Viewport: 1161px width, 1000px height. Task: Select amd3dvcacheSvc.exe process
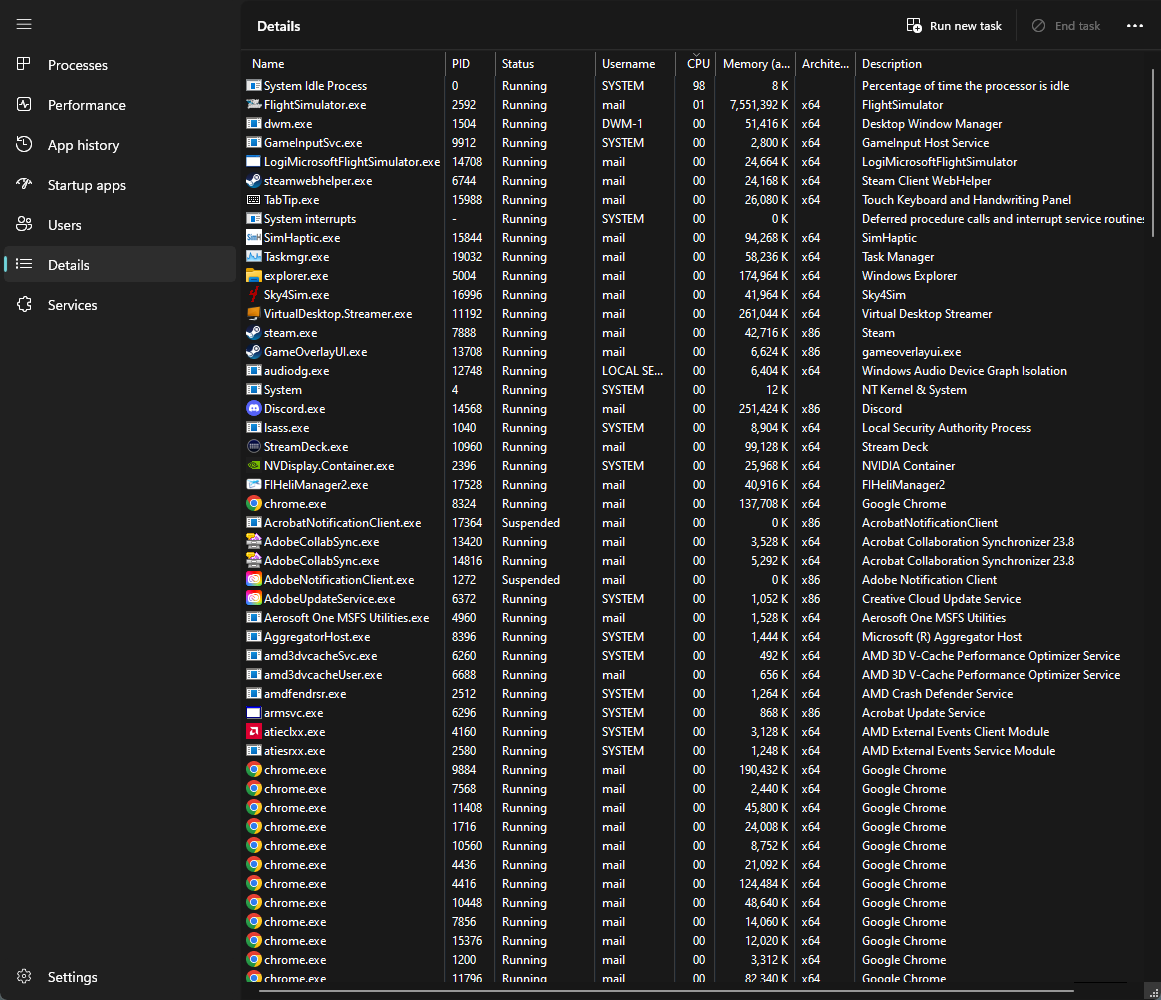[695, 656]
